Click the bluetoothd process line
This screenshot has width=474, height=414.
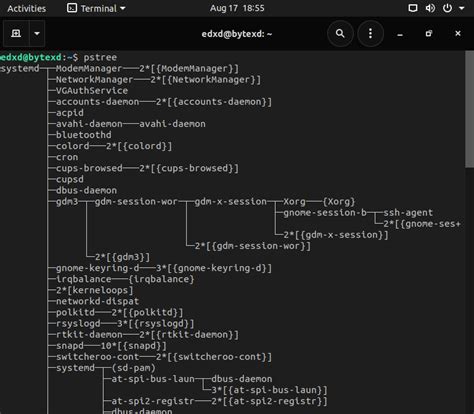[84, 135]
